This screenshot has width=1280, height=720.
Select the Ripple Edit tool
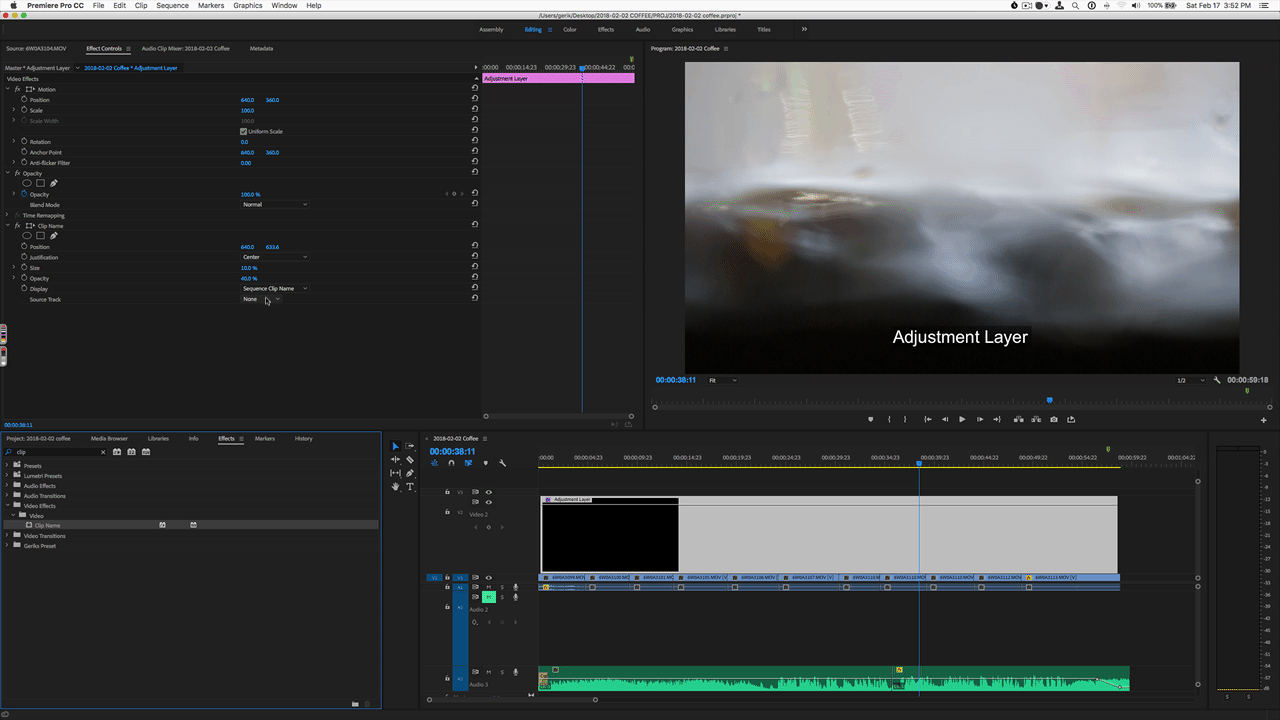(x=395, y=460)
